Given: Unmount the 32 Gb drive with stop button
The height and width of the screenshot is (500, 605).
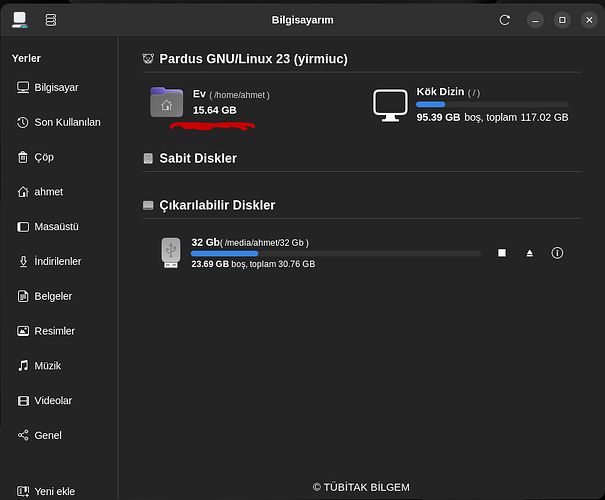Looking at the screenshot, I should pos(502,253).
